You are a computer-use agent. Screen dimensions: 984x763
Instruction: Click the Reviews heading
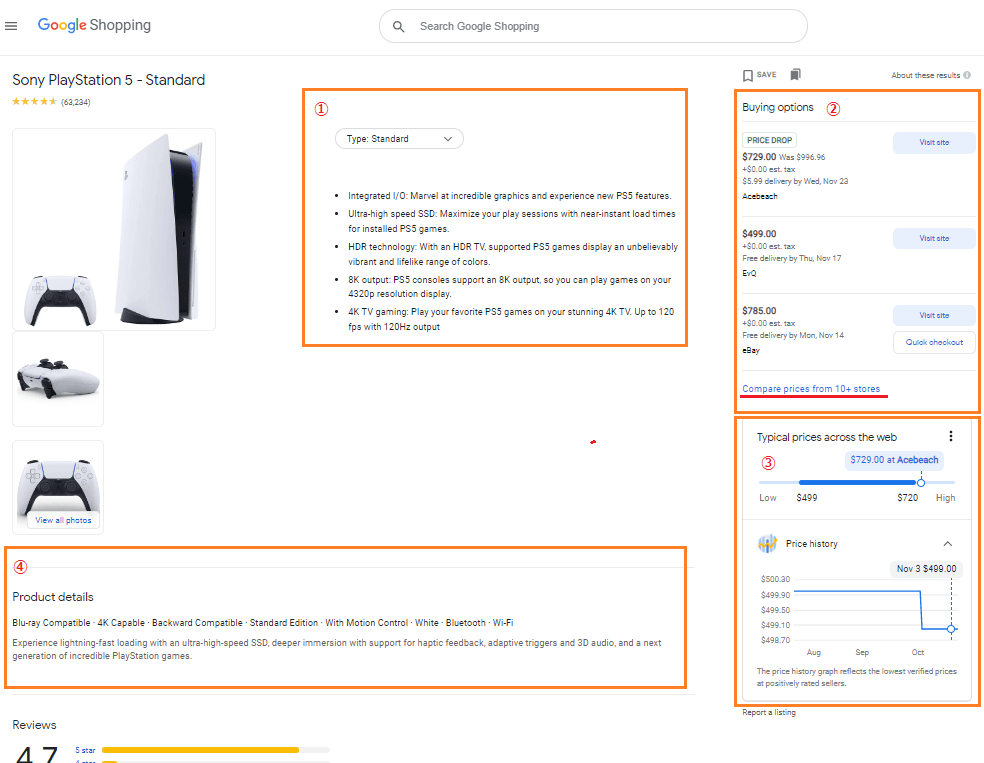(x=35, y=725)
